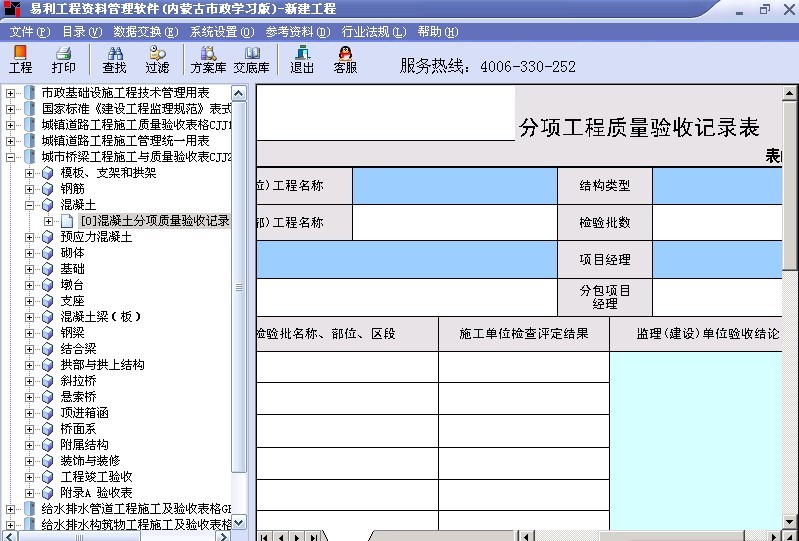
Task: Click the 过滤 filter icon
Action: [157, 59]
